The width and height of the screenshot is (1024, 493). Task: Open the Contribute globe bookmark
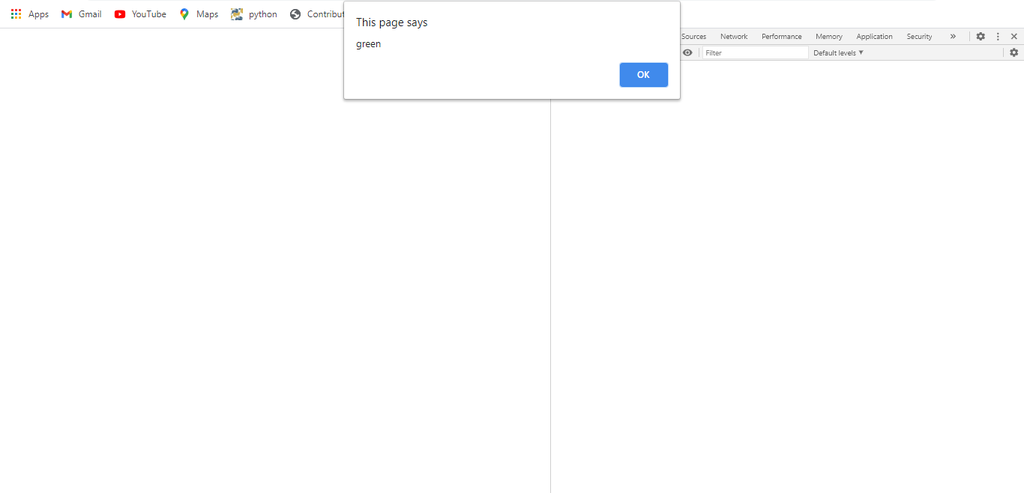point(316,14)
